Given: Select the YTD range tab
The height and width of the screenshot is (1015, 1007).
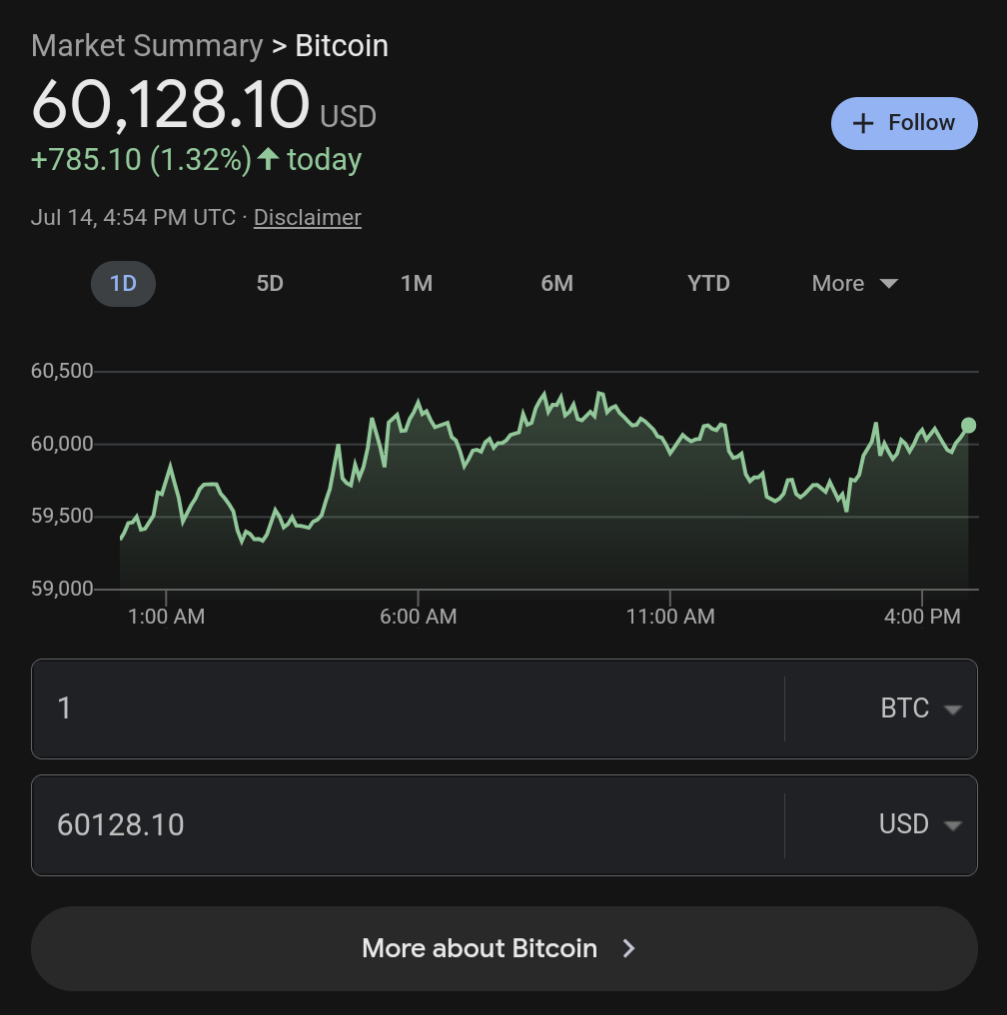Looking at the screenshot, I should [708, 283].
